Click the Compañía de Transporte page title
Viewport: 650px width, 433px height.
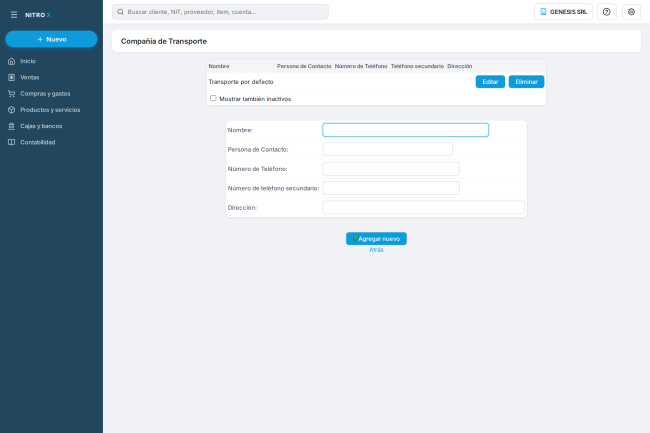164,41
